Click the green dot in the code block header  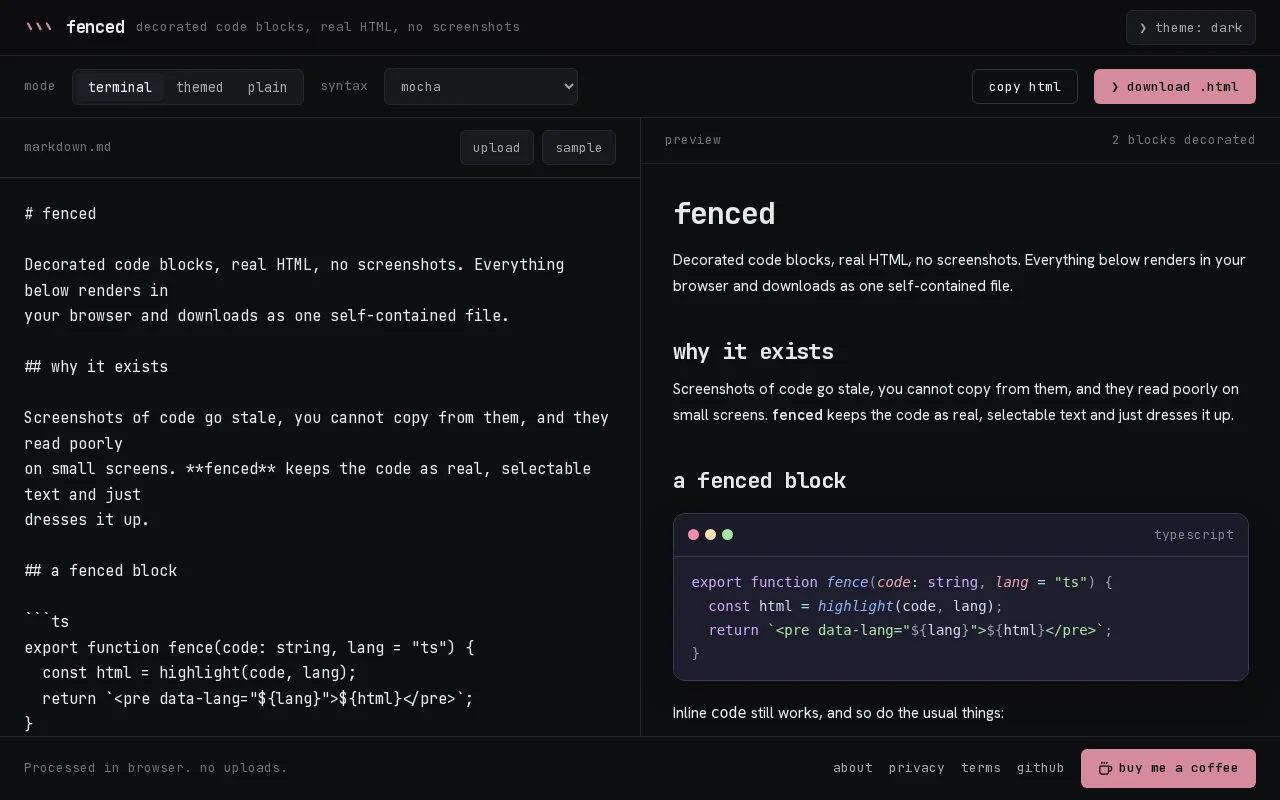(x=727, y=535)
